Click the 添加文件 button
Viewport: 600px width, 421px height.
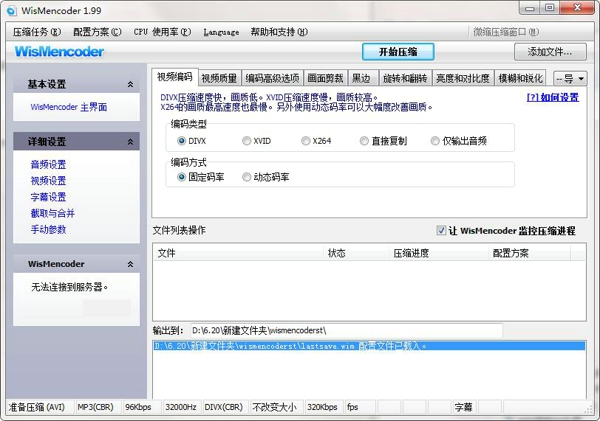pyautogui.click(x=550, y=52)
